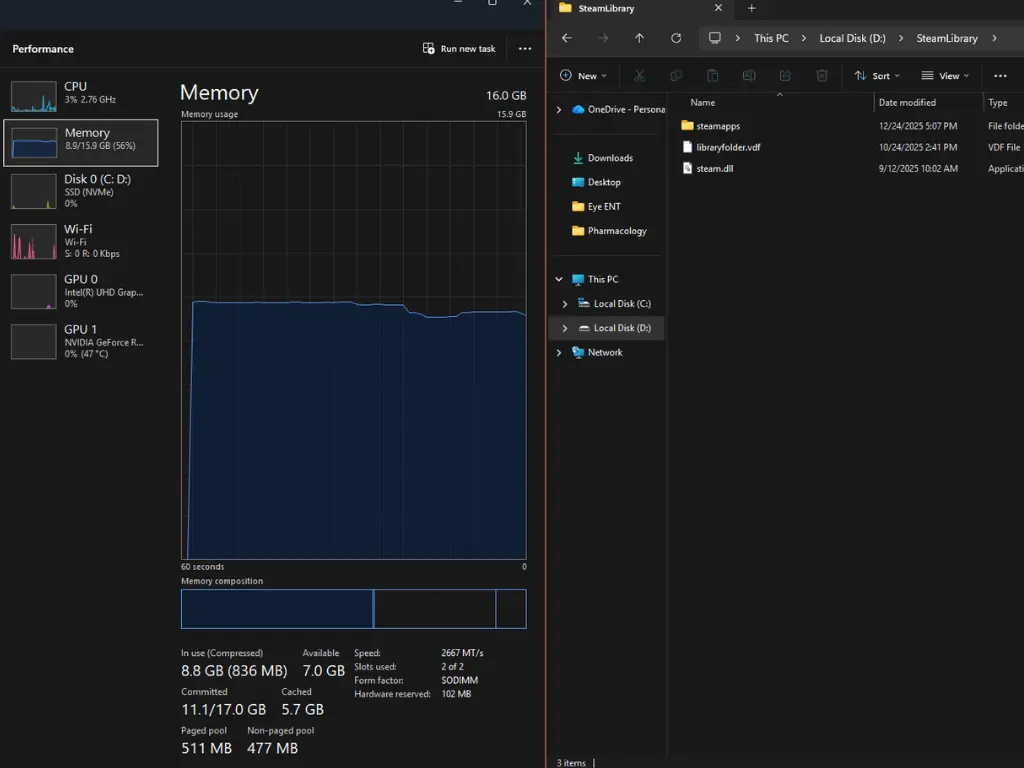Image resolution: width=1024 pixels, height=768 pixels.
Task: Click the Refresh icon in File Explorer
Action: coord(676,38)
